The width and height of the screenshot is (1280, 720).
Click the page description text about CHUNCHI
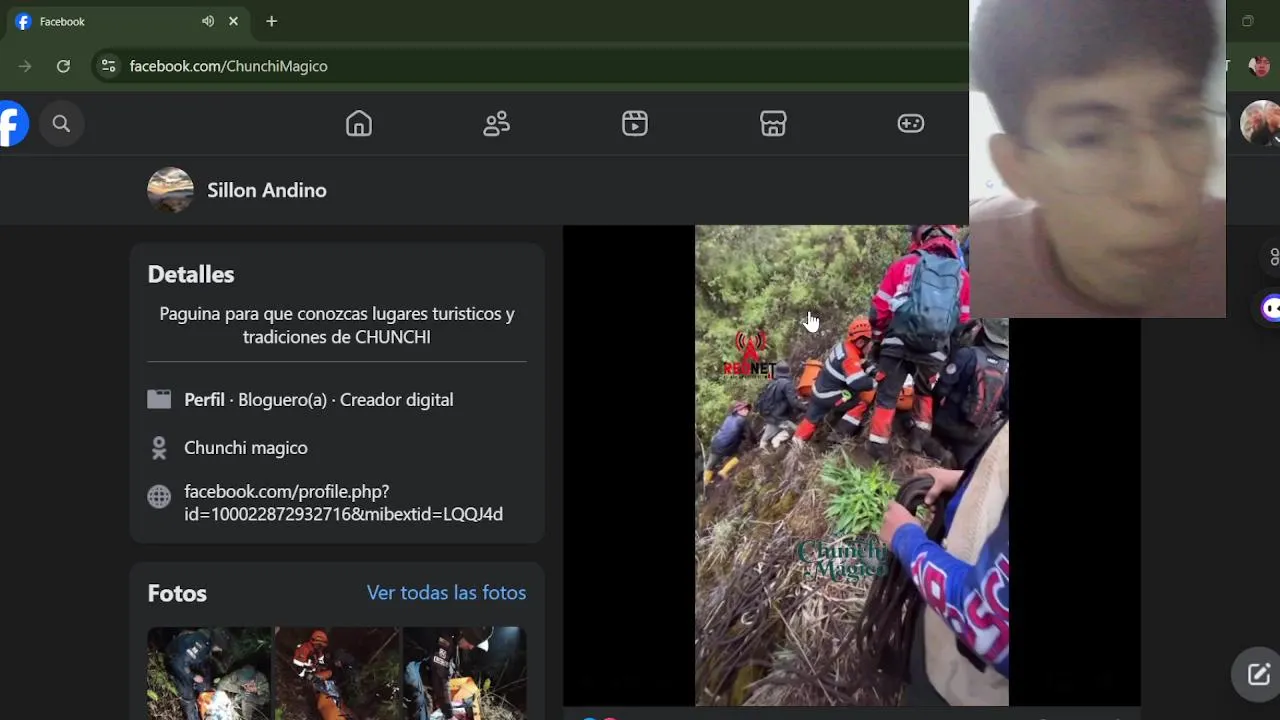tap(337, 325)
